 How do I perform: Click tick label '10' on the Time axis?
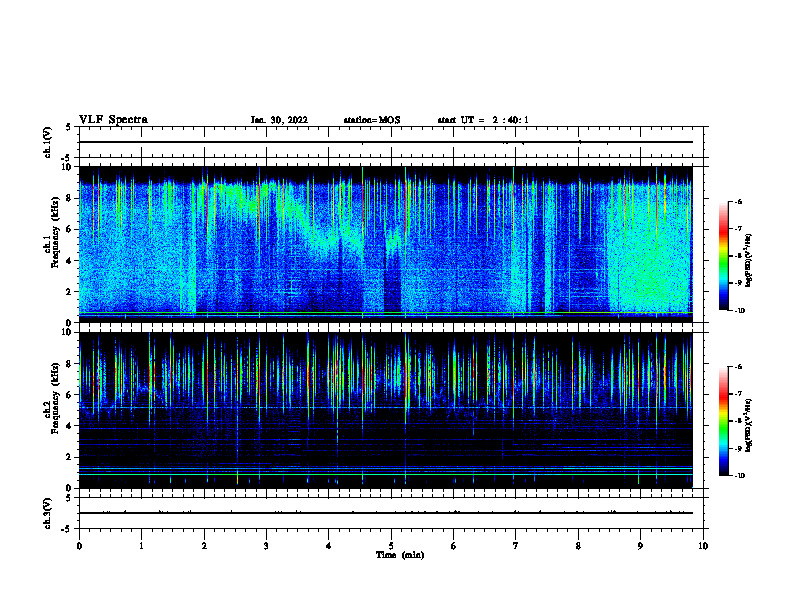tap(703, 546)
